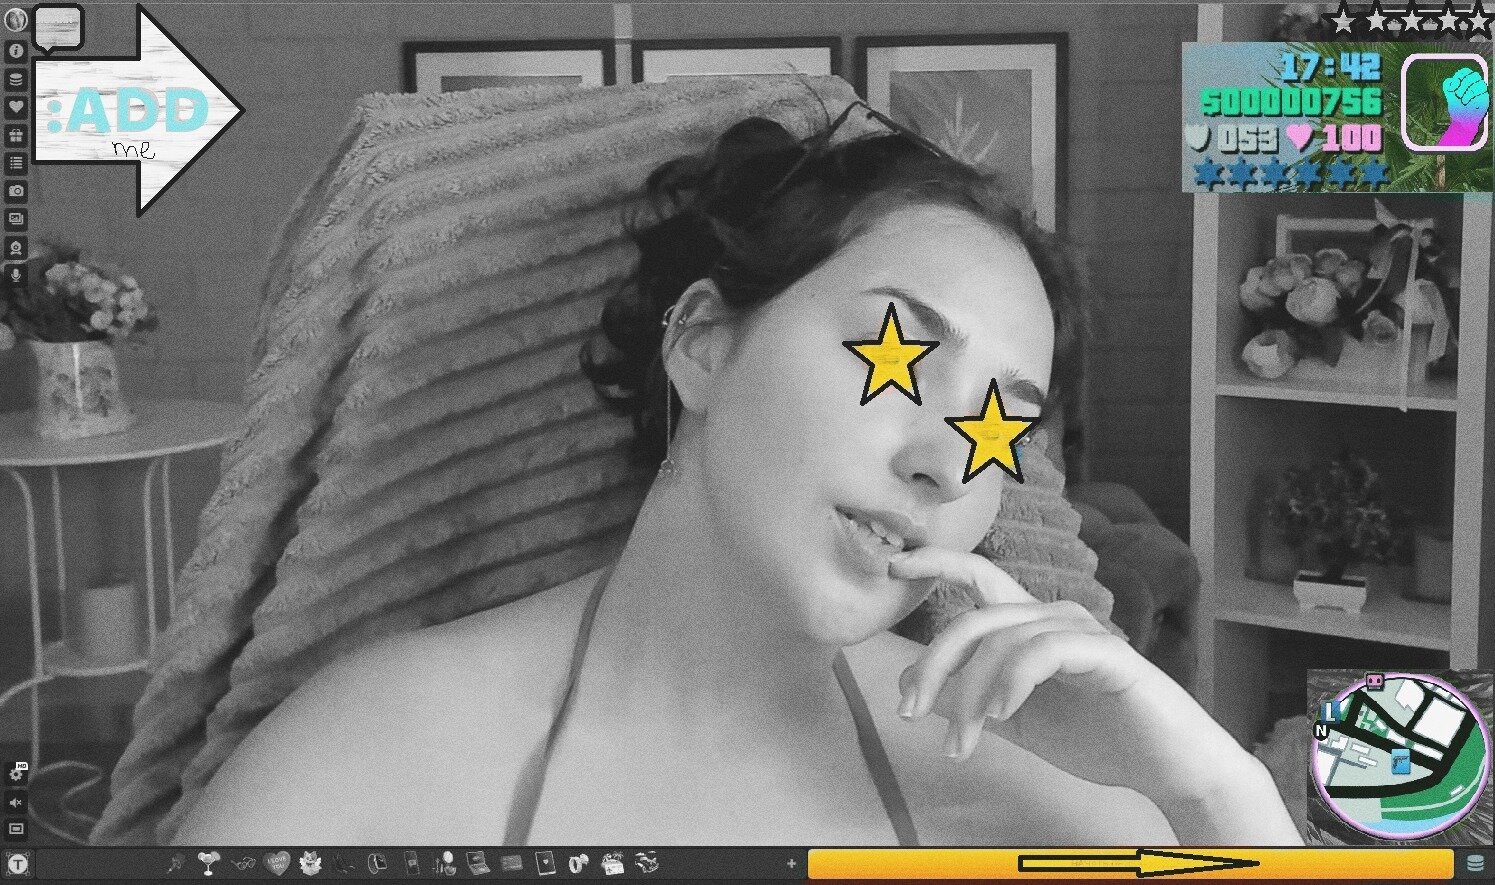Open the speech bubble thumbnail near profile
Viewport: 1495px width, 885px height.
pyautogui.click(x=58, y=27)
